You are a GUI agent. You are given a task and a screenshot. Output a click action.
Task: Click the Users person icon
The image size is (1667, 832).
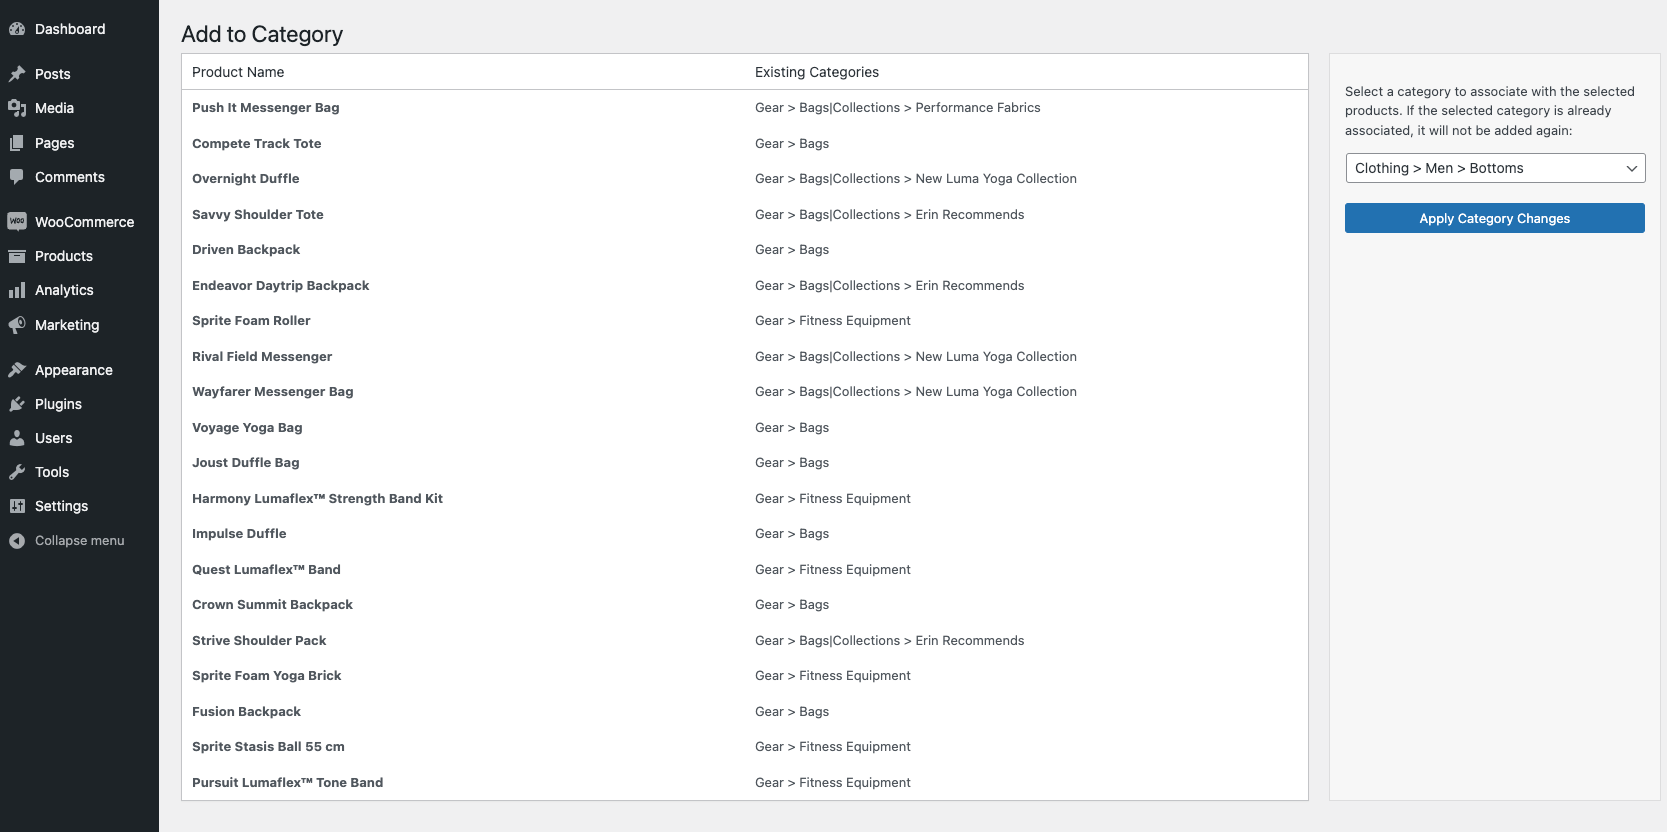click(17, 438)
